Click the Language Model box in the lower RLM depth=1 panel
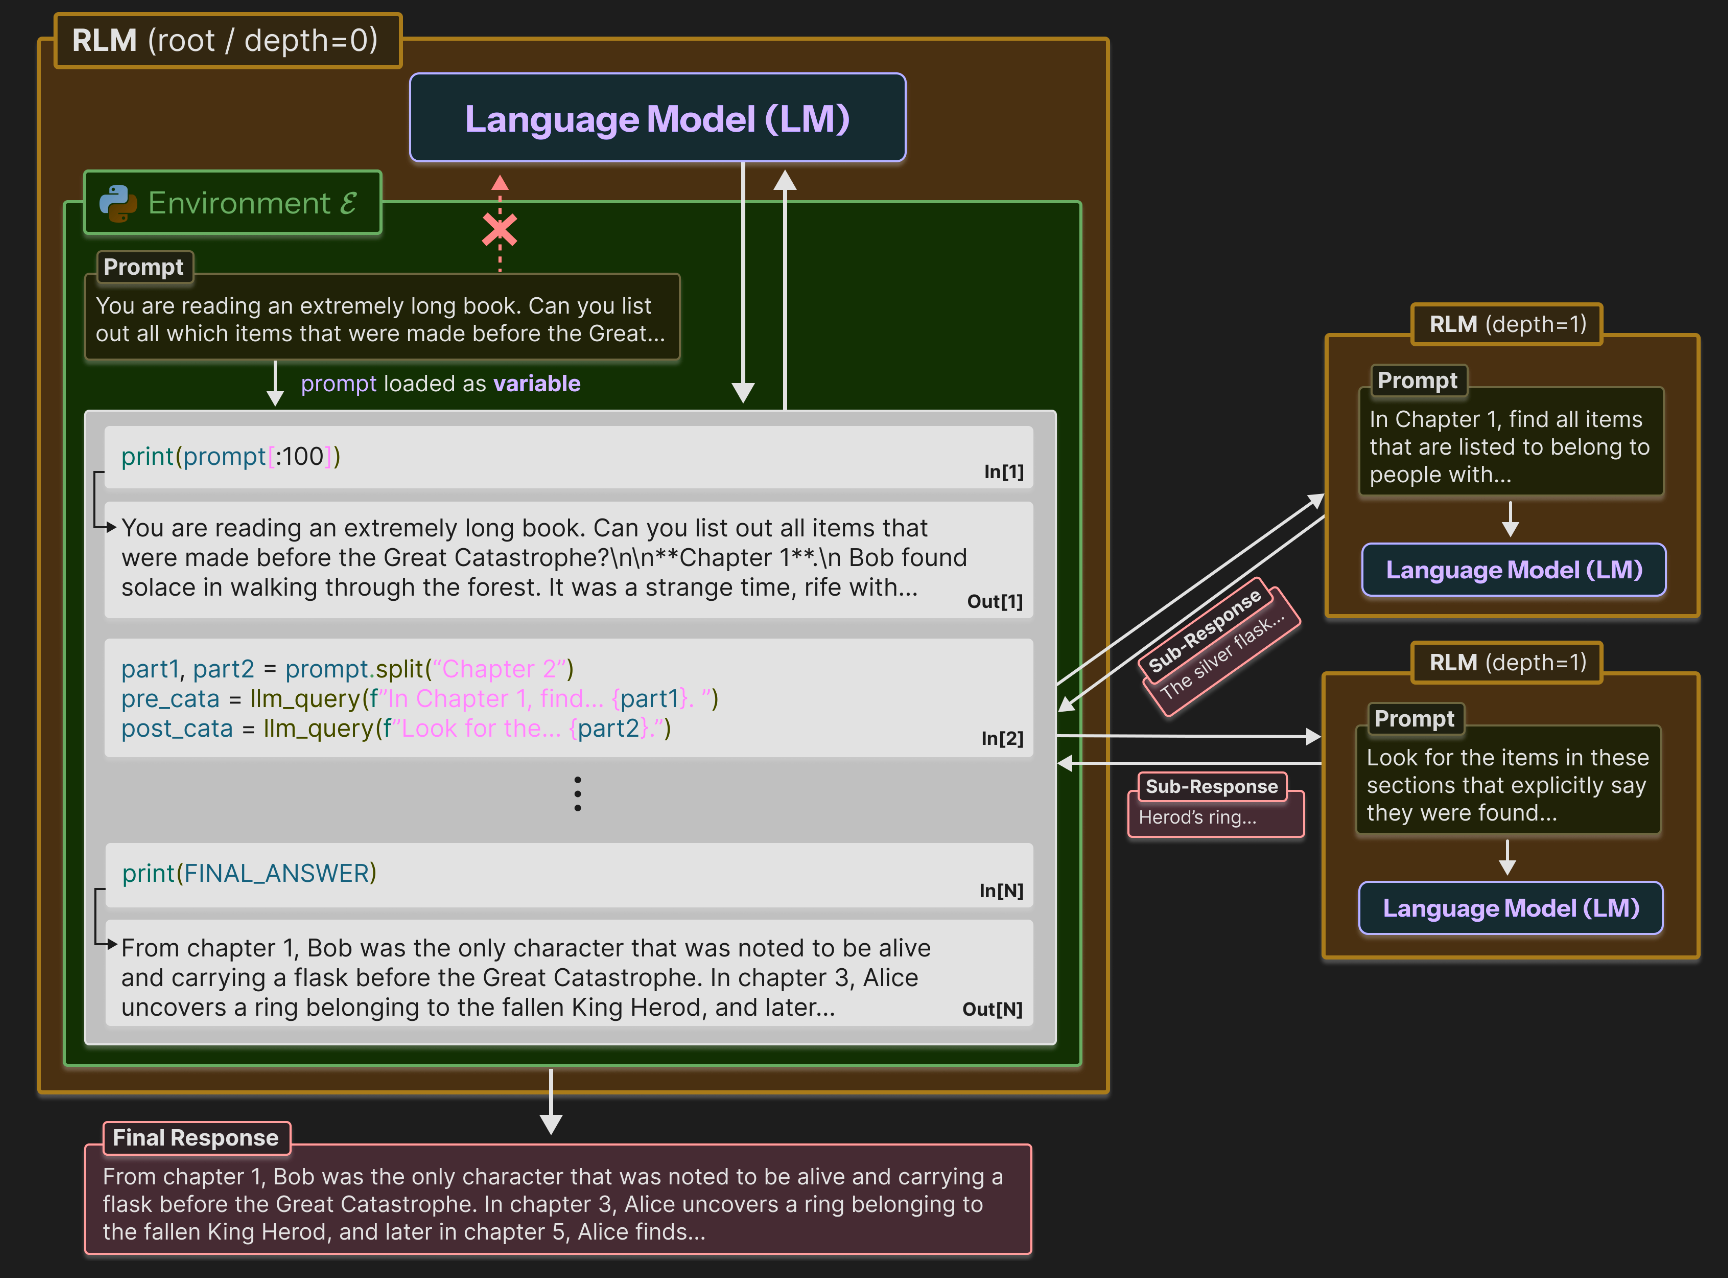The width and height of the screenshot is (1728, 1278). [x=1510, y=908]
